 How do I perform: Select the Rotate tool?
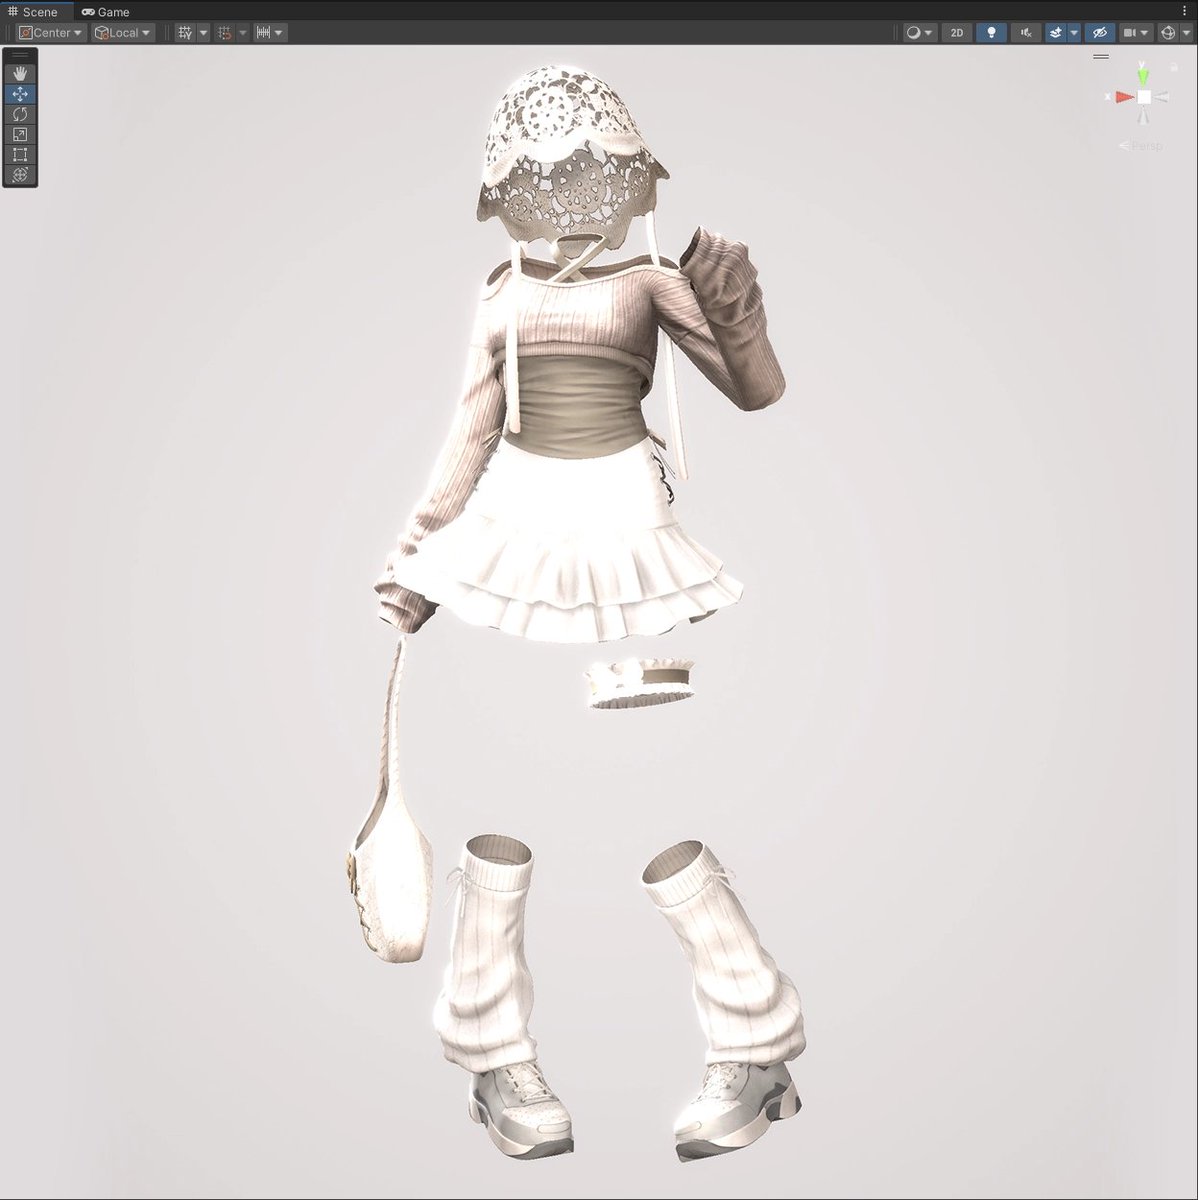[x=20, y=114]
